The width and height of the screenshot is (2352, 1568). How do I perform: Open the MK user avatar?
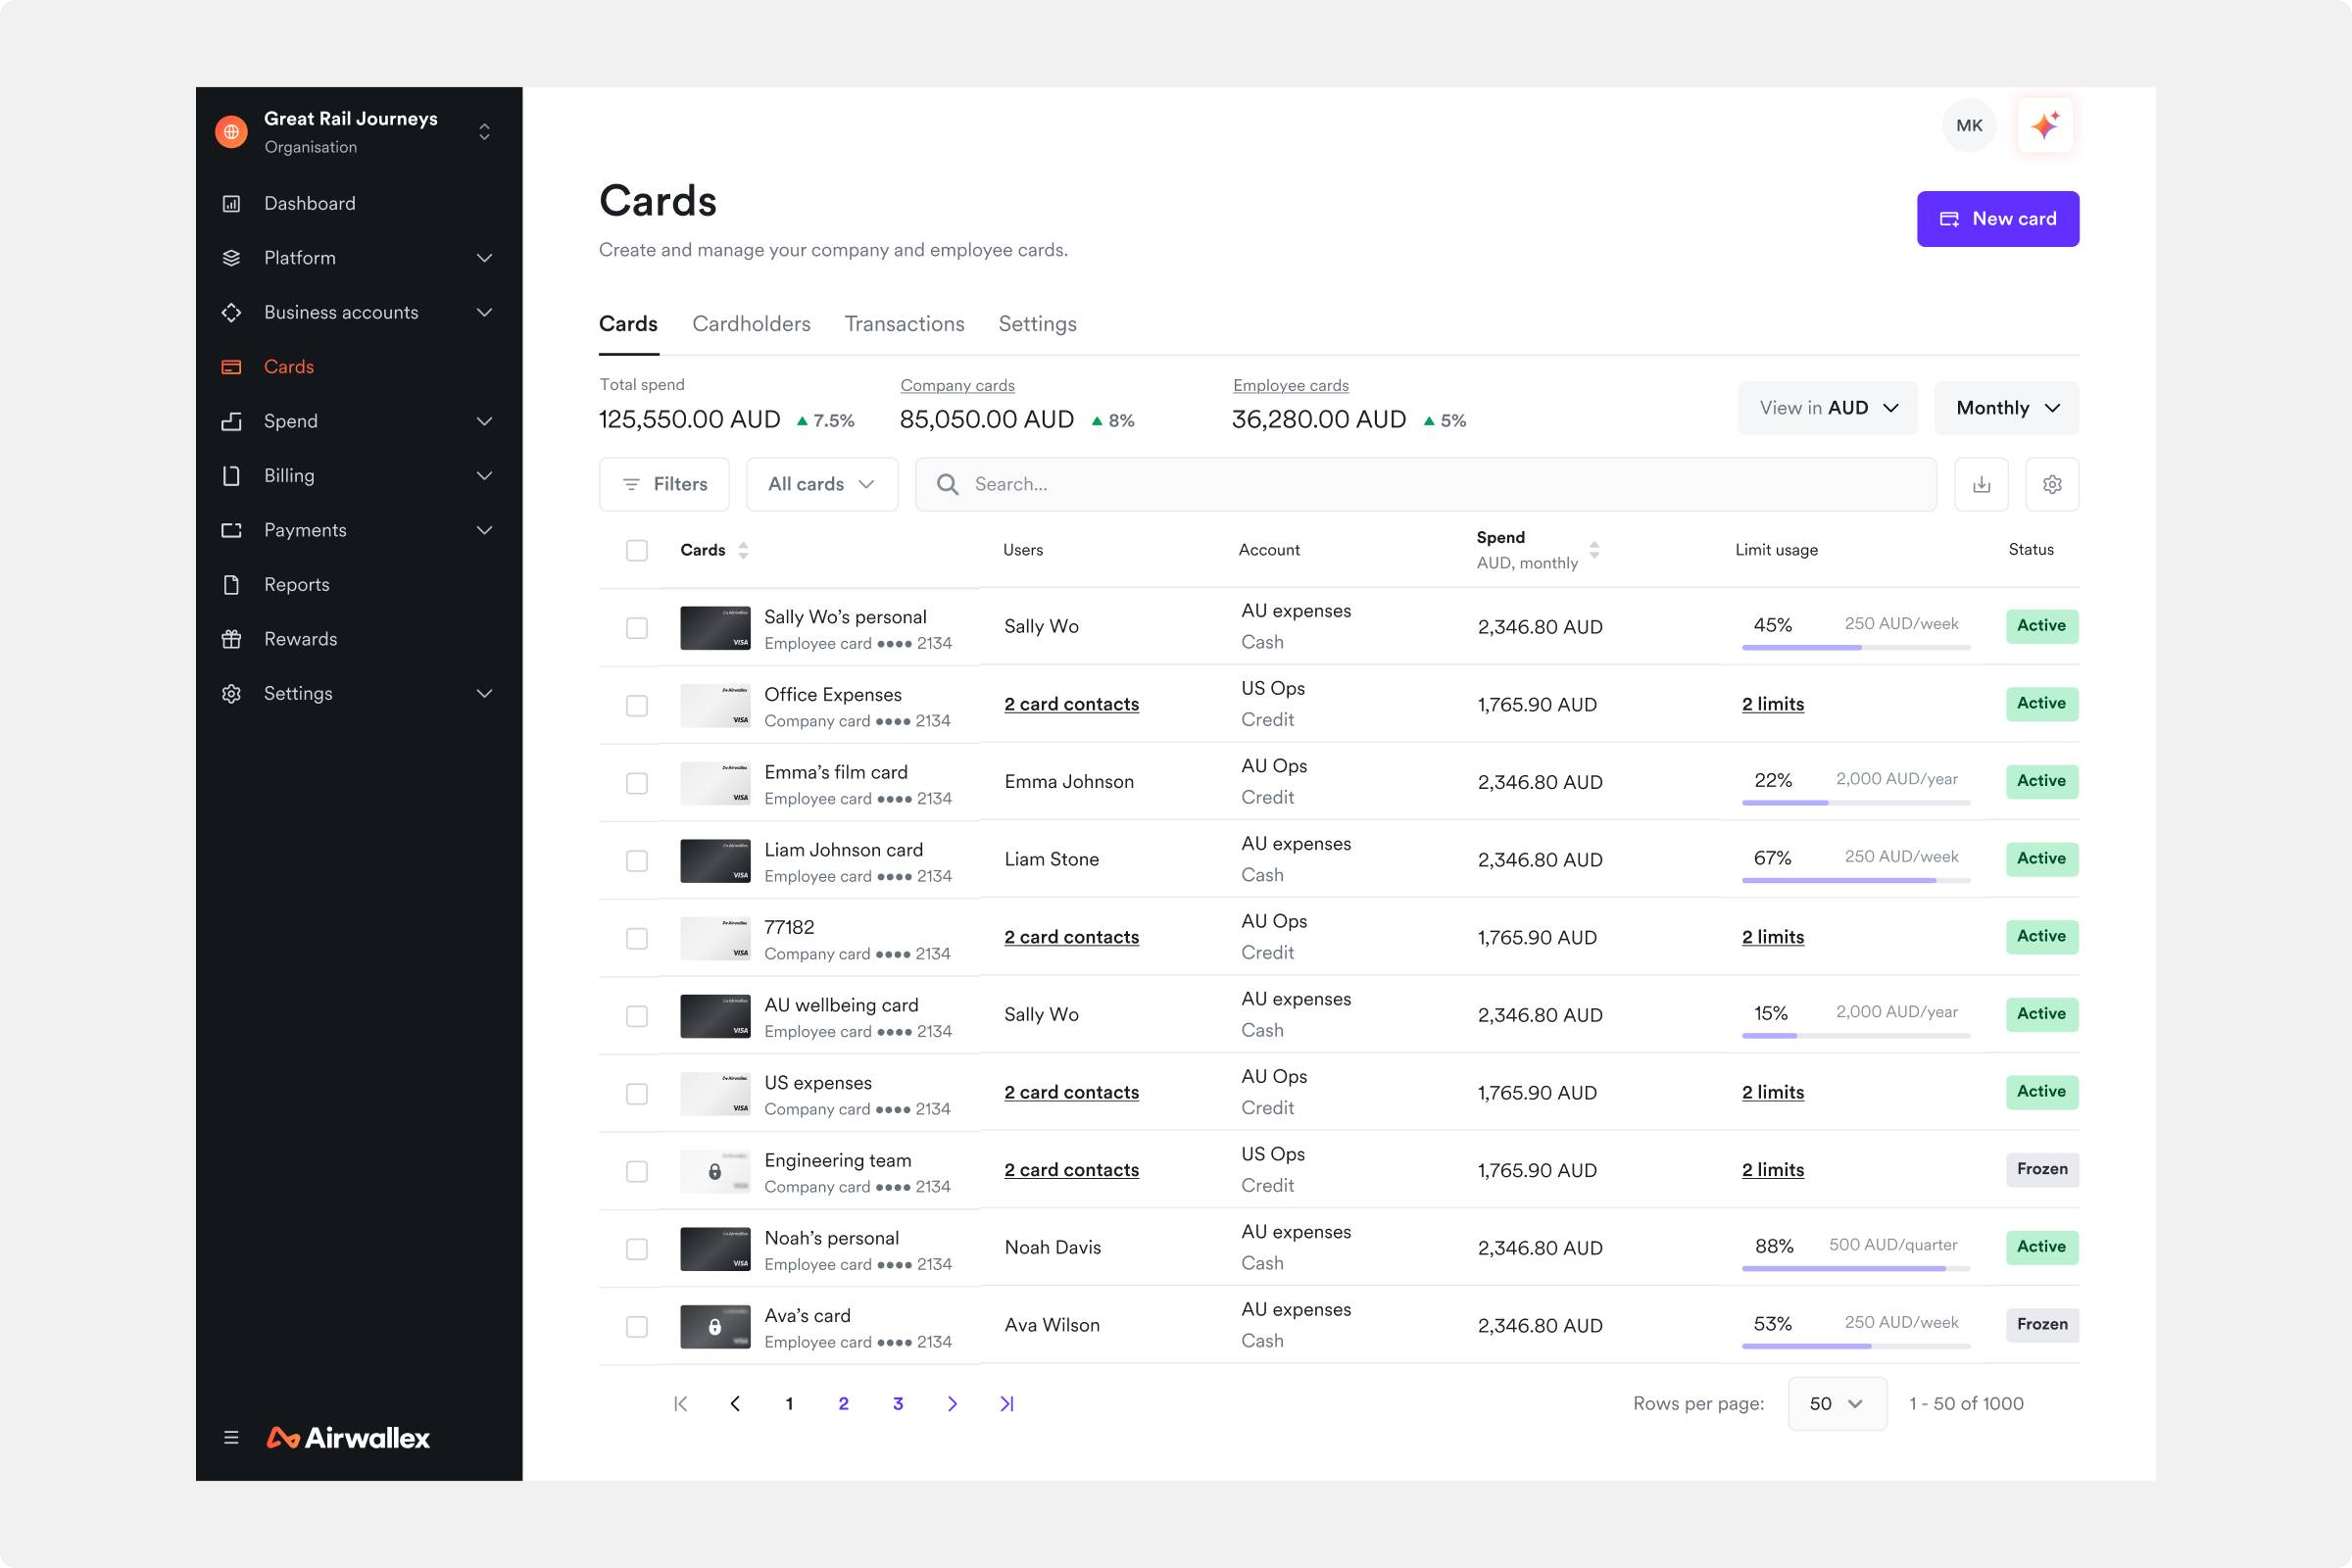pos(1969,125)
